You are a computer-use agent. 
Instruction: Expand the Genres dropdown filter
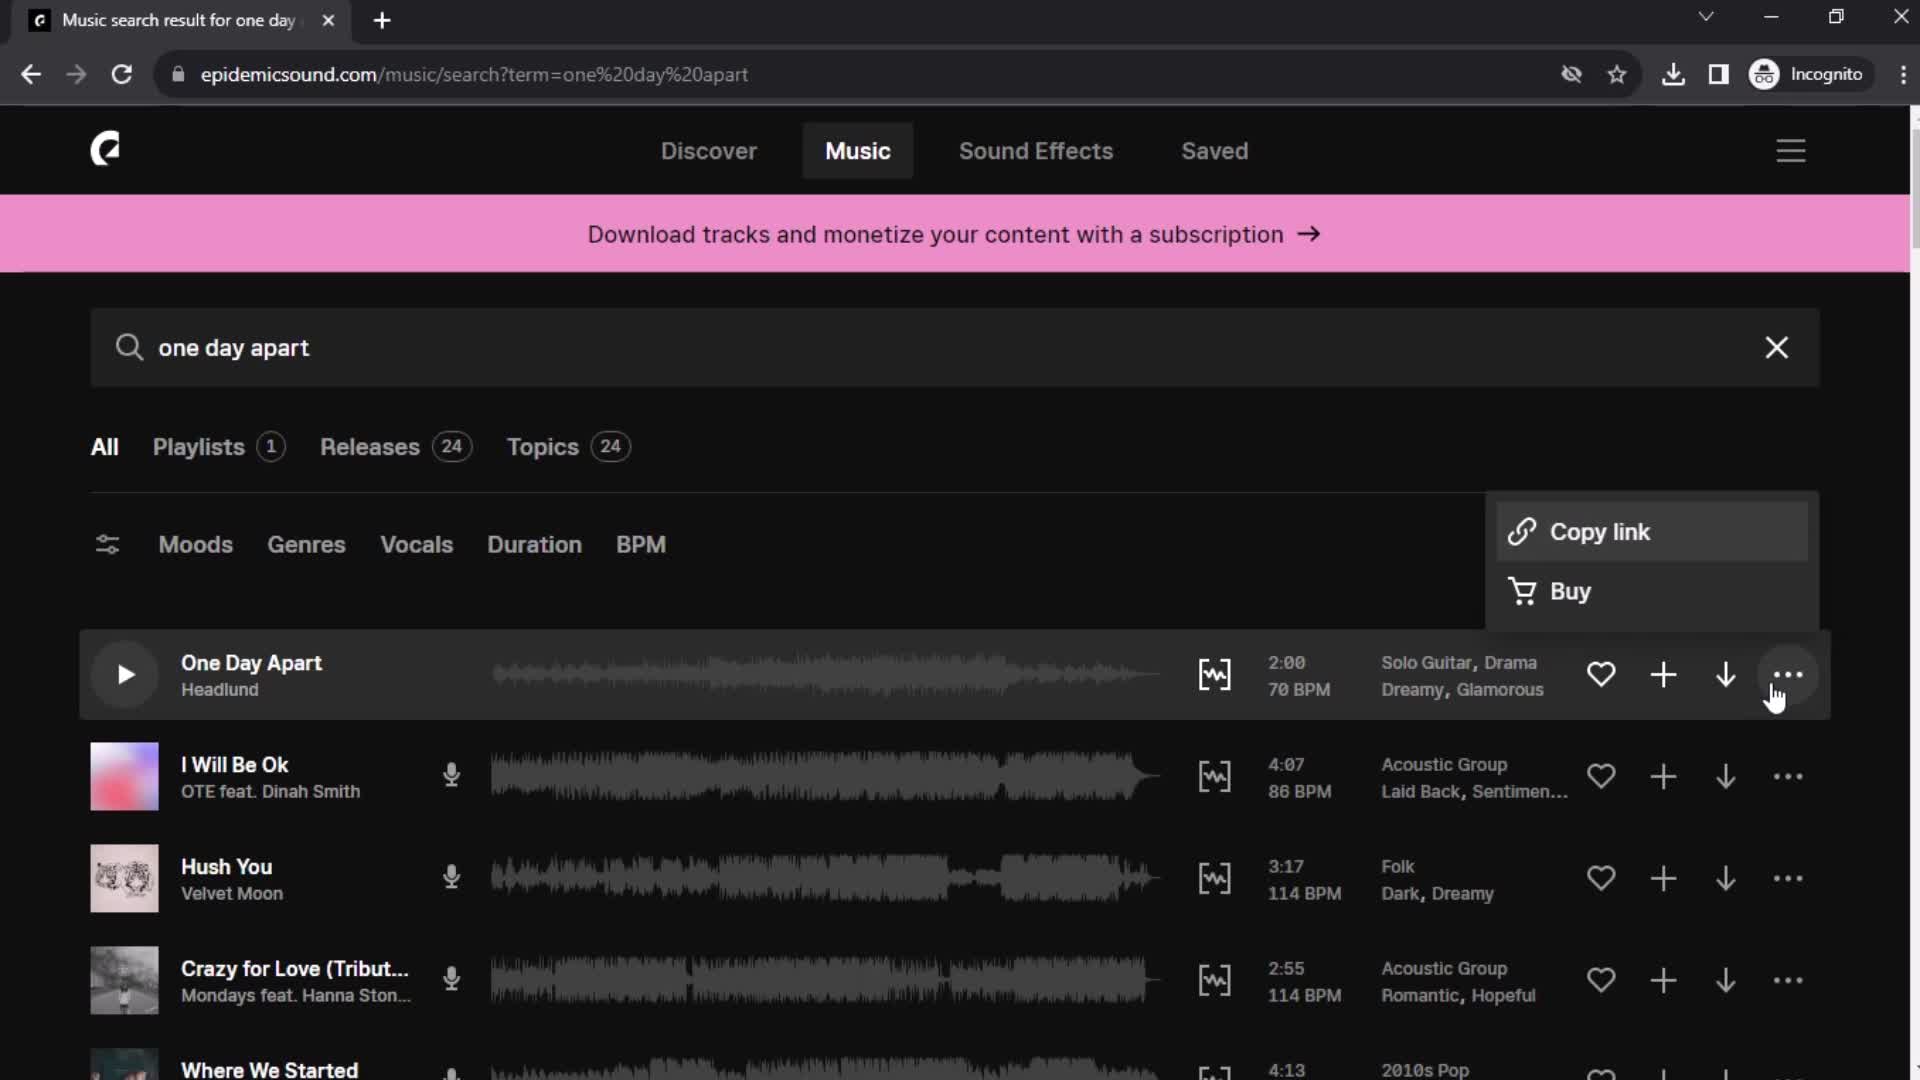click(306, 545)
